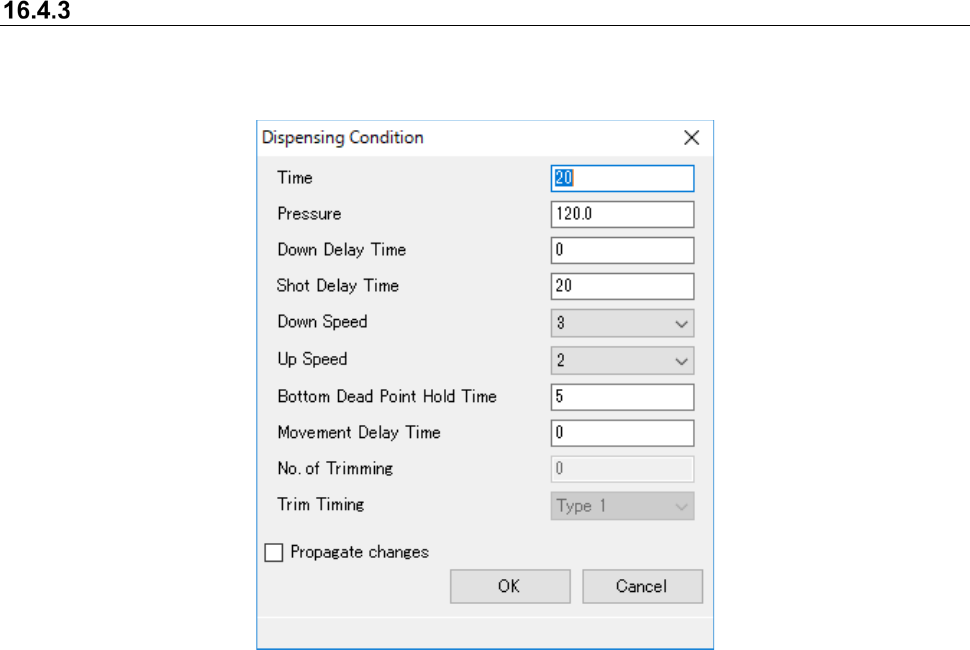Click the Trim Timing label text
The height and width of the screenshot is (650, 970).
(x=320, y=505)
